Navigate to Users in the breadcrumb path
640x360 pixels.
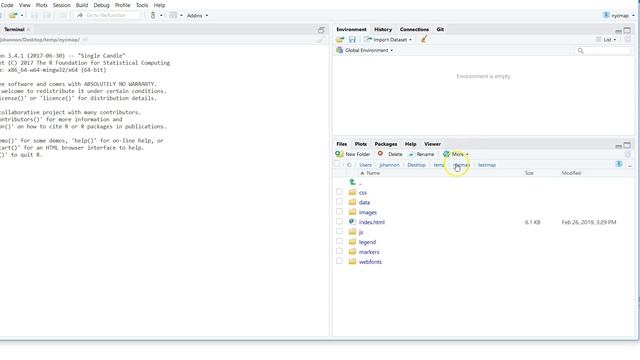365,165
